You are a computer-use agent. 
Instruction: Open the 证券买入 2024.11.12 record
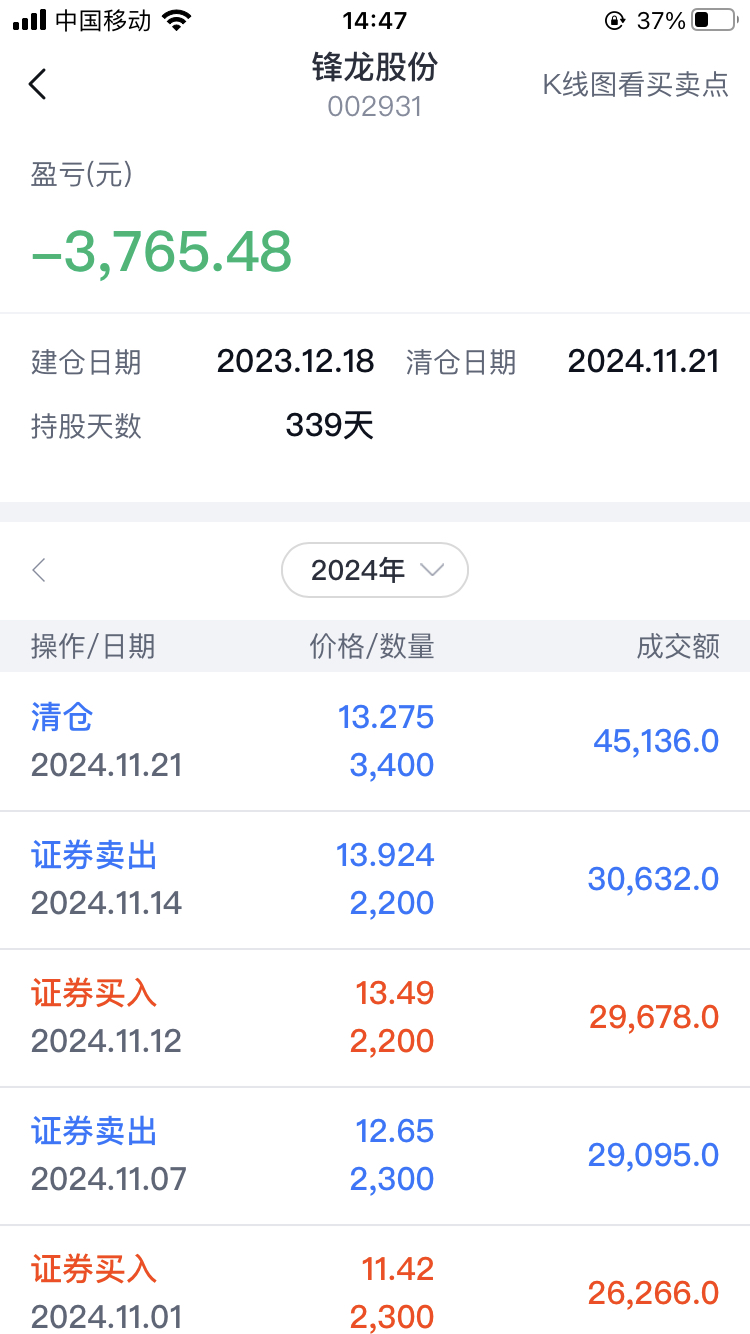[375, 1017]
